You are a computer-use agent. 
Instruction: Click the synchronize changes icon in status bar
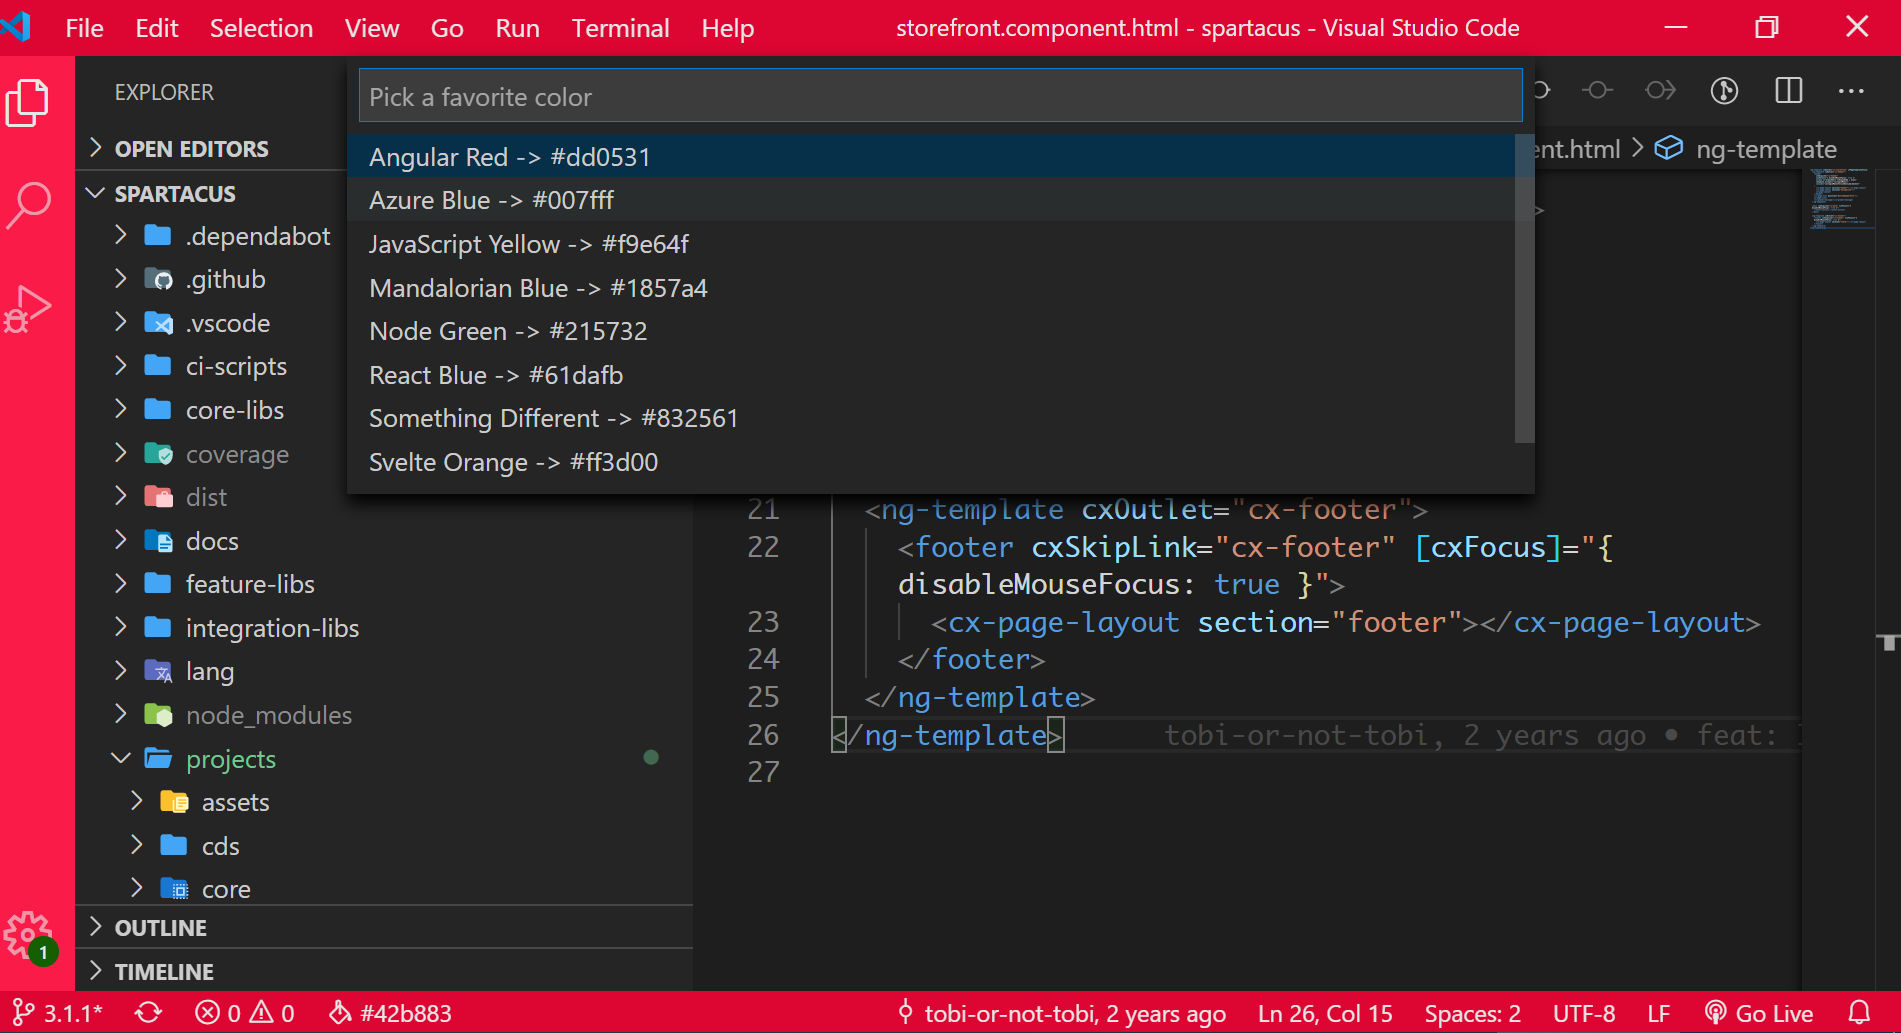click(x=148, y=1012)
